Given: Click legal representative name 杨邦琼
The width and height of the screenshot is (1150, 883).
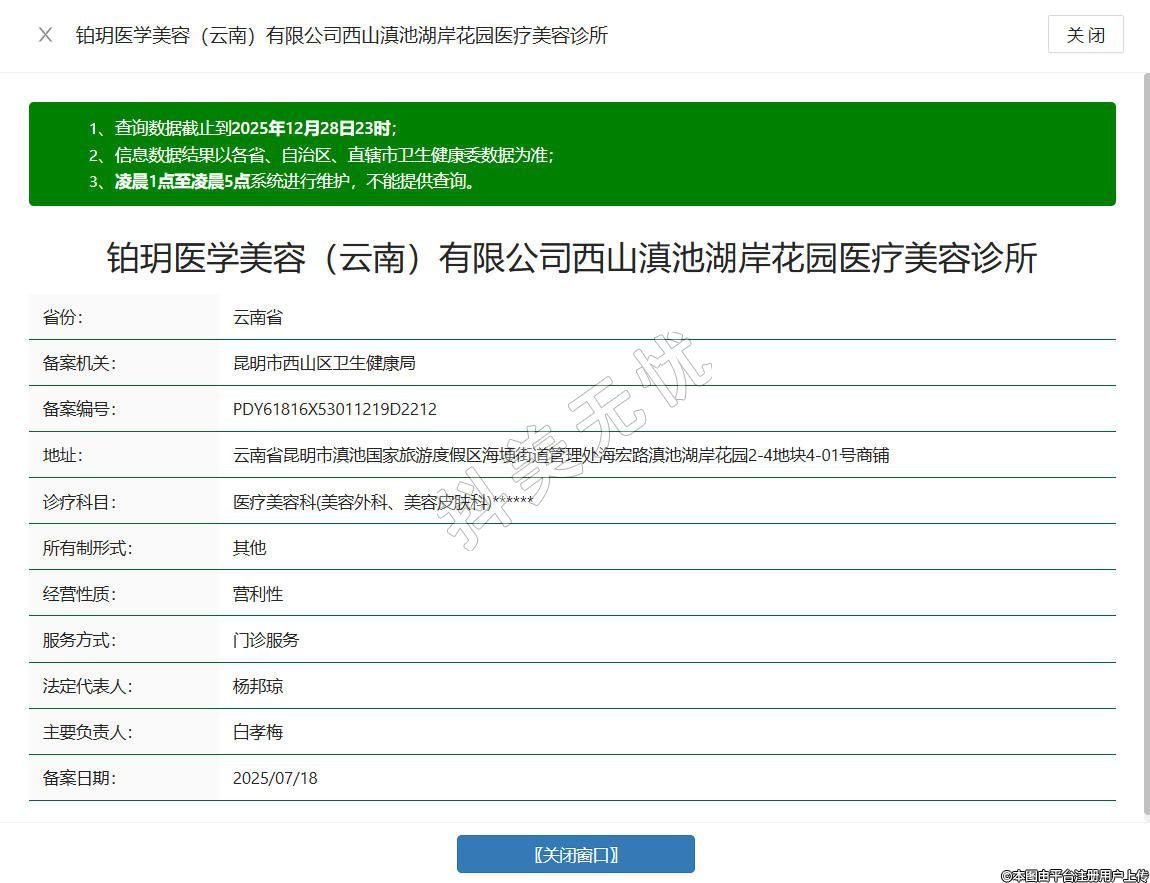Looking at the screenshot, I should 258,686.
